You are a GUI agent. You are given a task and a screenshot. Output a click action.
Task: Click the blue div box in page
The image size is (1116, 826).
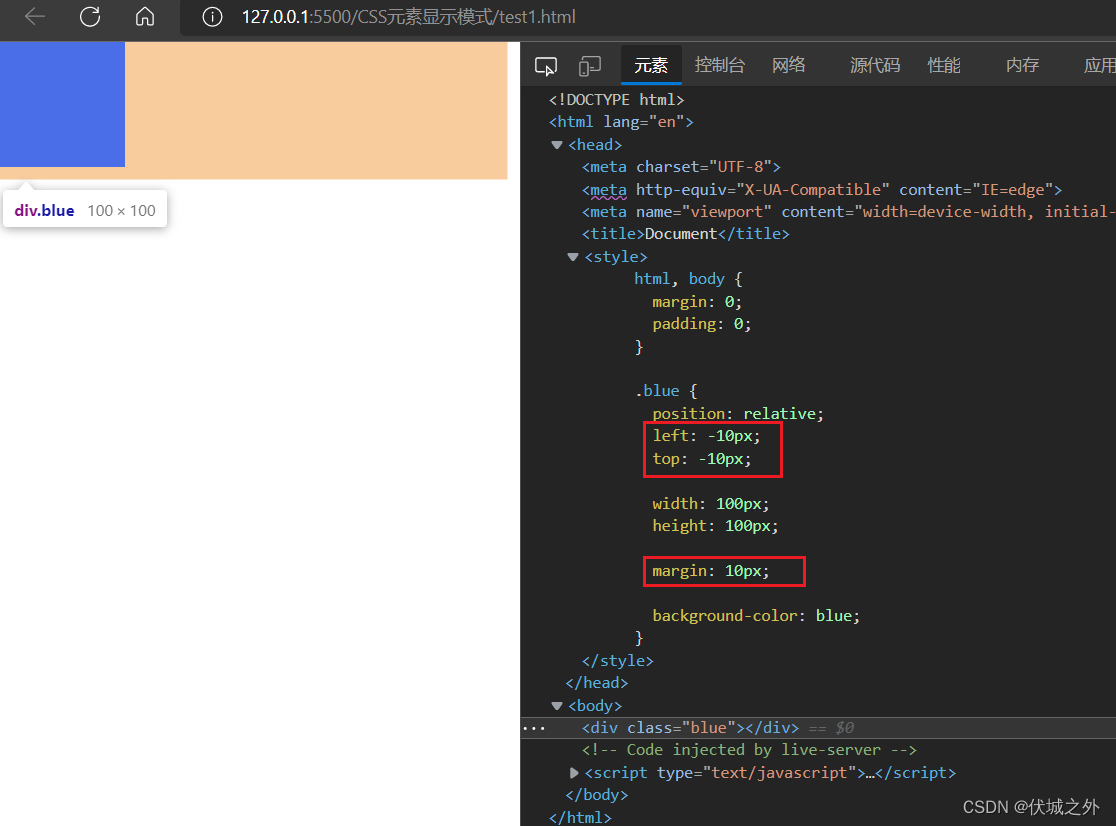[x=63, y=104]
